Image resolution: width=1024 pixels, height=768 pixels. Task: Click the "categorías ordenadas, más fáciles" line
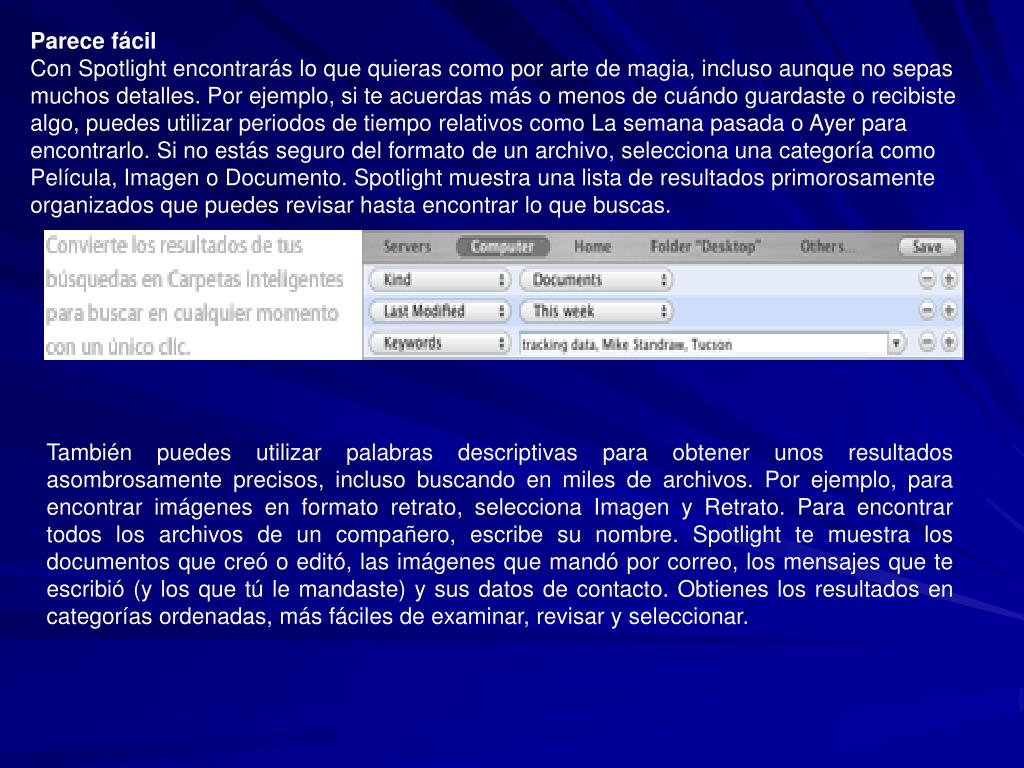click(x=397, y=616)
